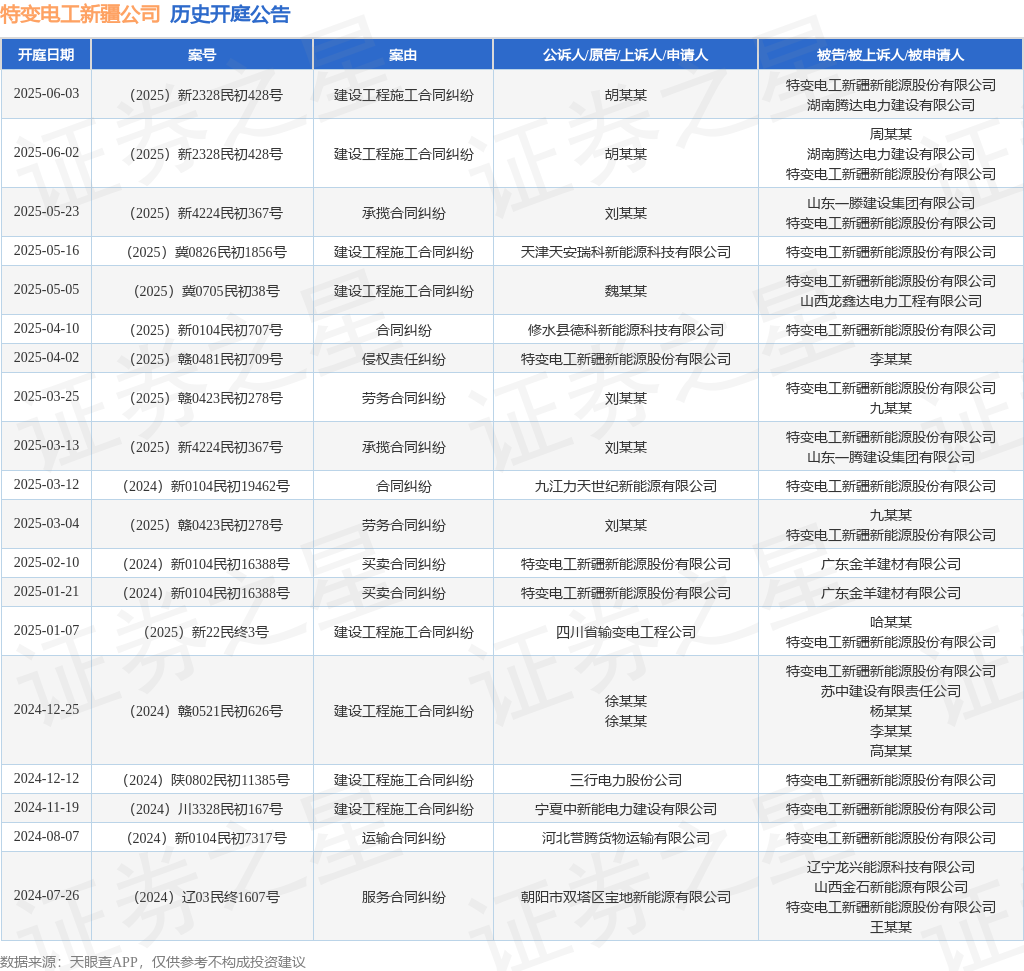
Task: Click the date 2024-07-26
Action: pos(46,896)
